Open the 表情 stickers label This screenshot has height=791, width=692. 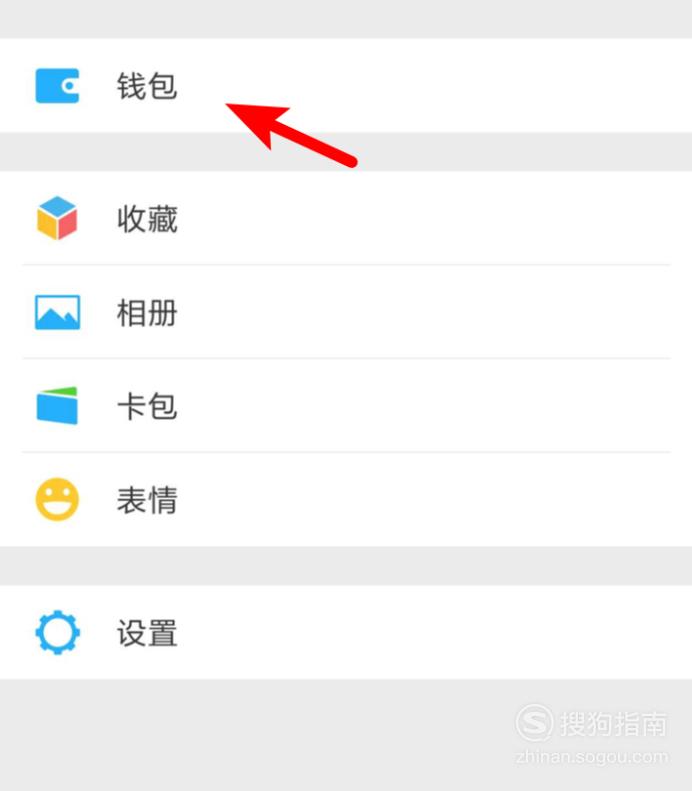147,500
